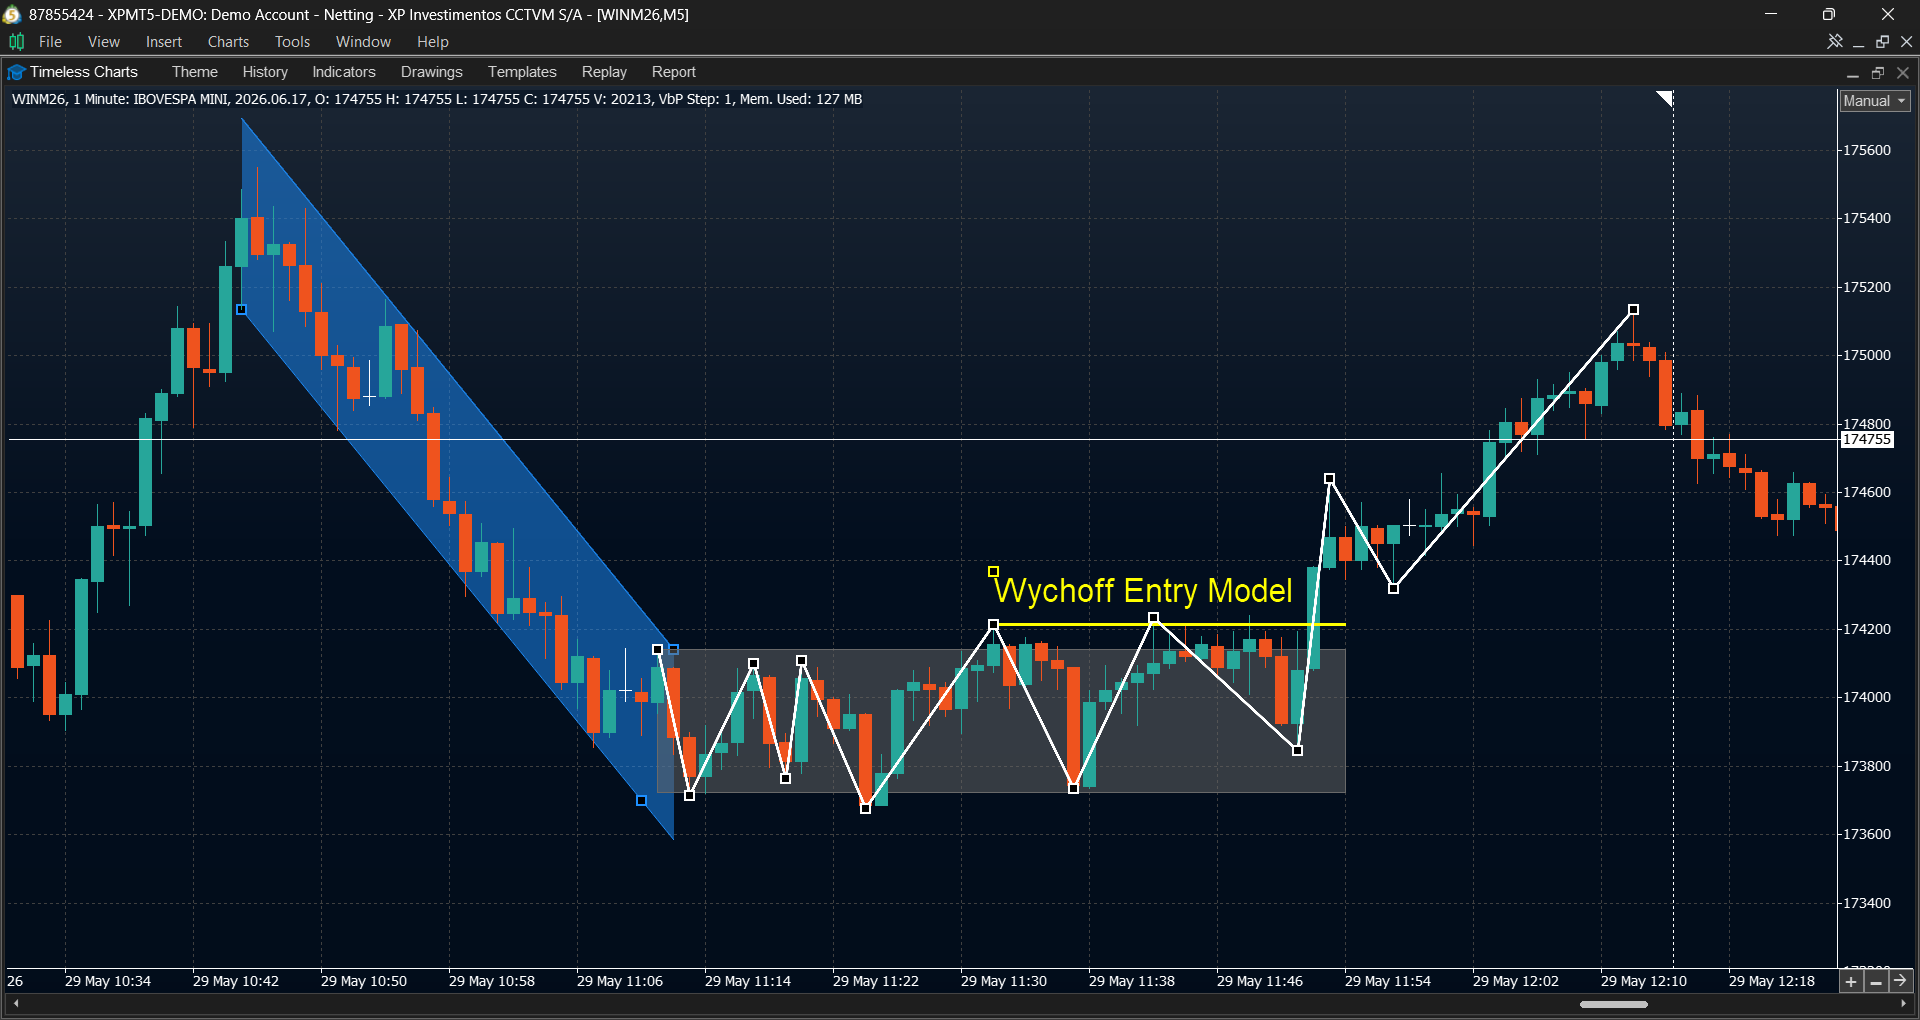The width and height of the screenshot is (1920, 1020).
Task: Click the 175600 price axis label
Action: click(1867, 150)
